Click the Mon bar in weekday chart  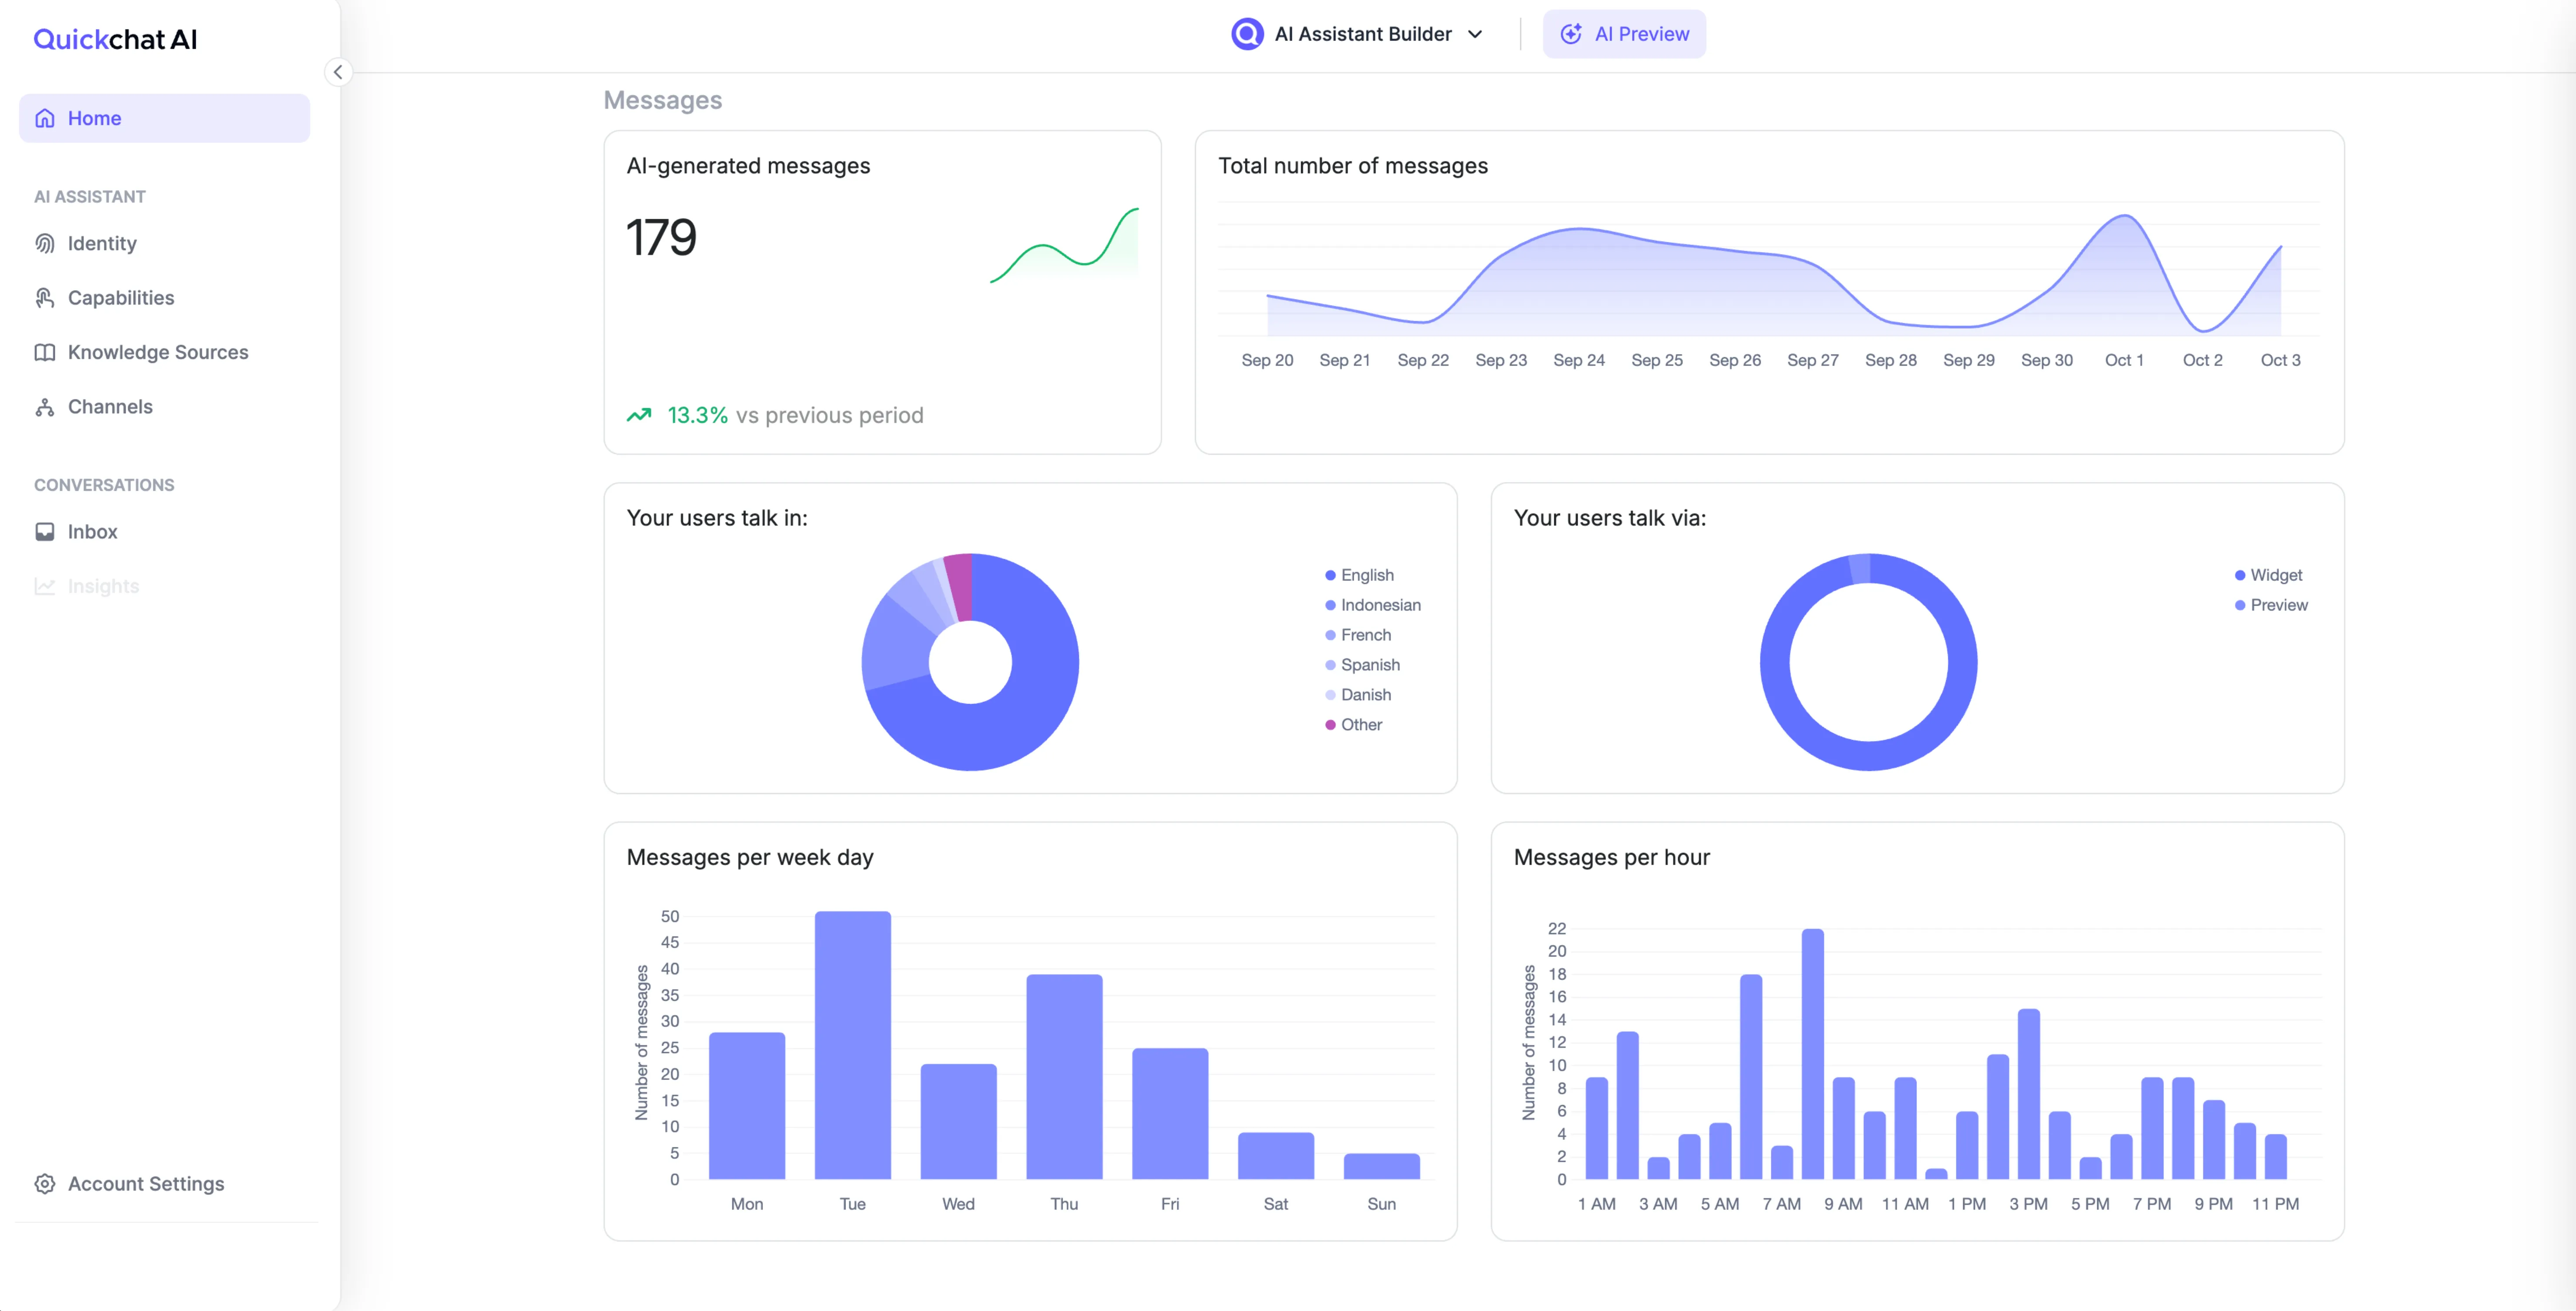747,1106
